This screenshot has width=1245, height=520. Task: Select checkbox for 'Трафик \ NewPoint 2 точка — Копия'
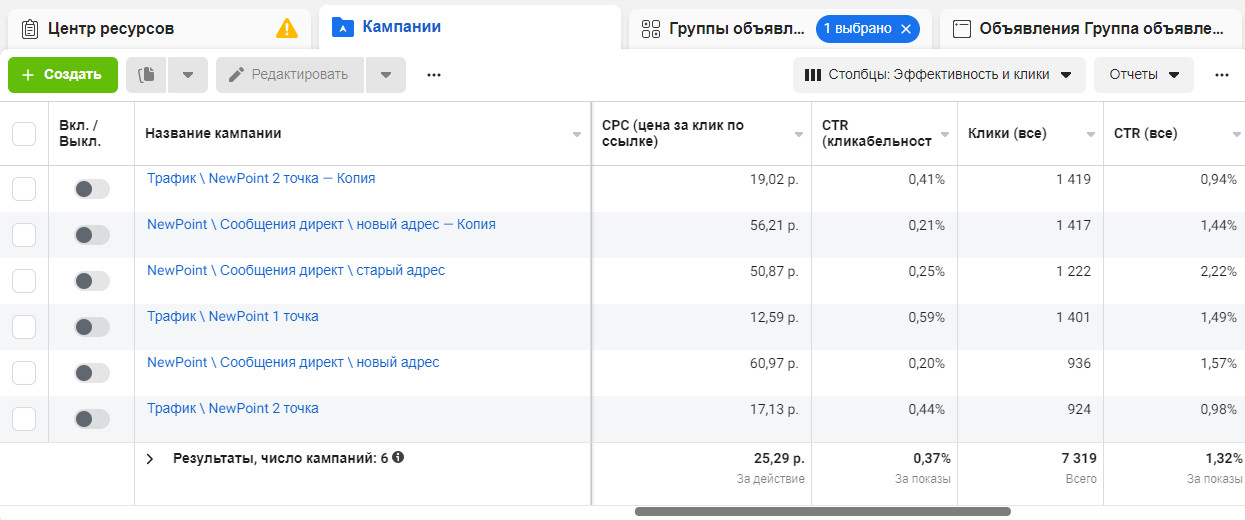pyautogui.click(x=24, y=189)
